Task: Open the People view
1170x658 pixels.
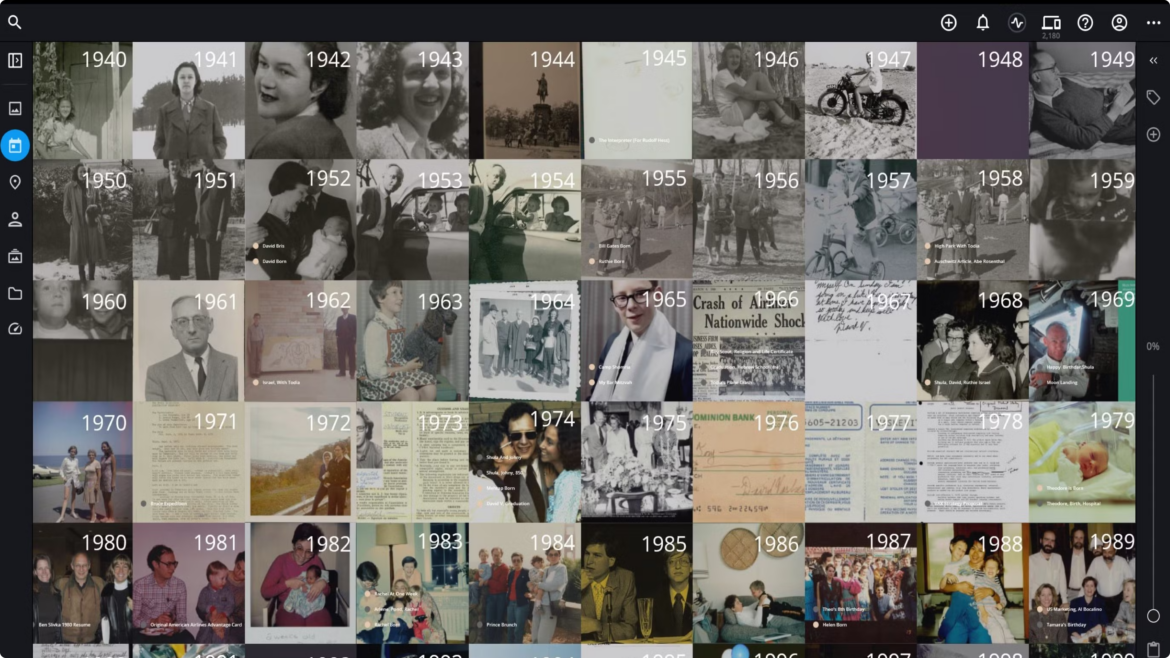Action: [15, 219]
